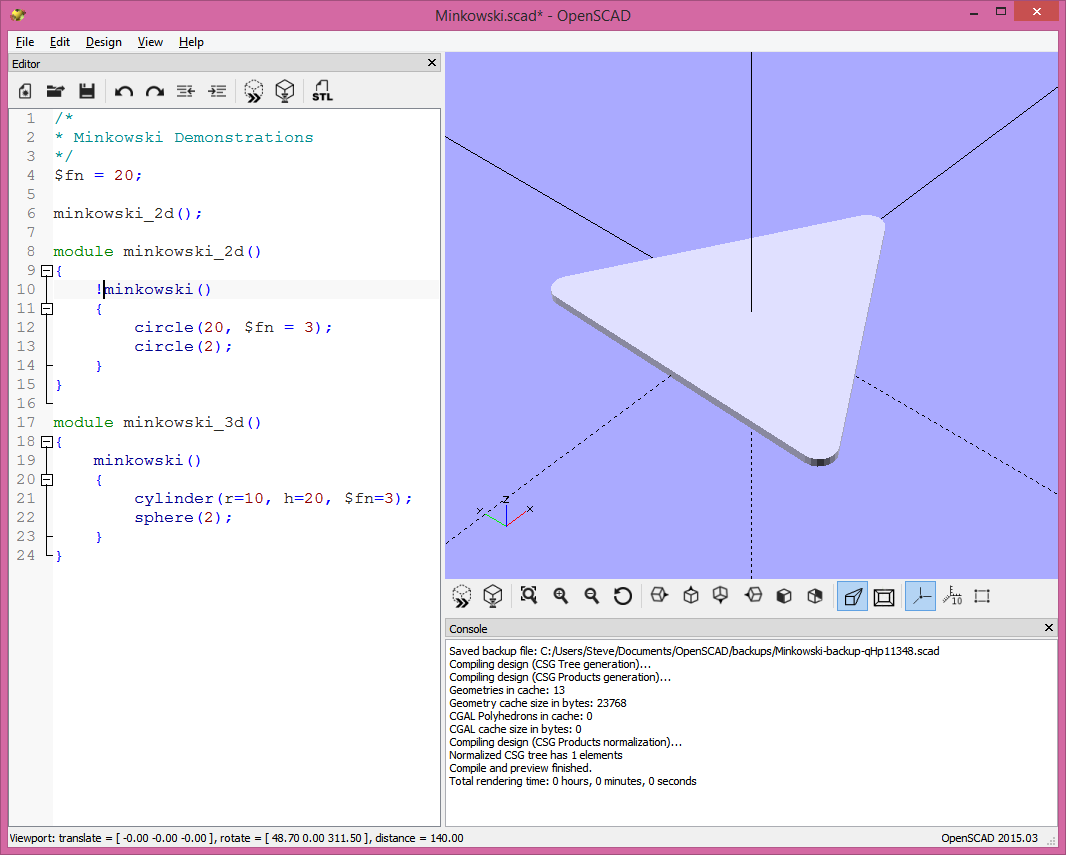1066x855 pixels.
Task: Toggle perspective projection in the viewport
Action: [x=852, y=595]
